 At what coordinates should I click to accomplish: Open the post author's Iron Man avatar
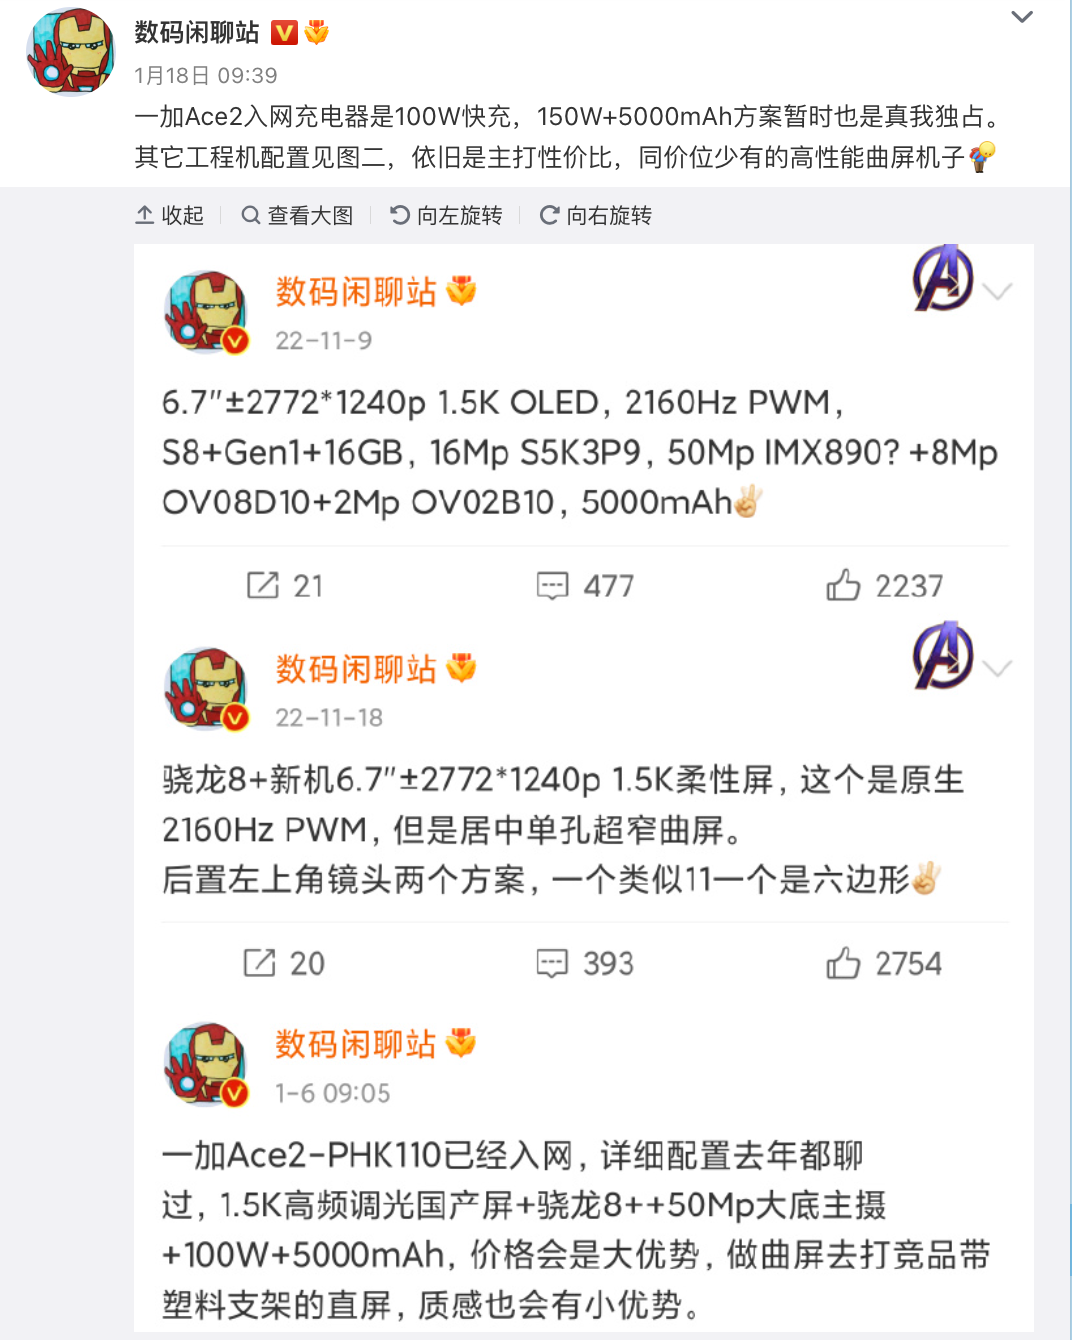pos(70,52)
